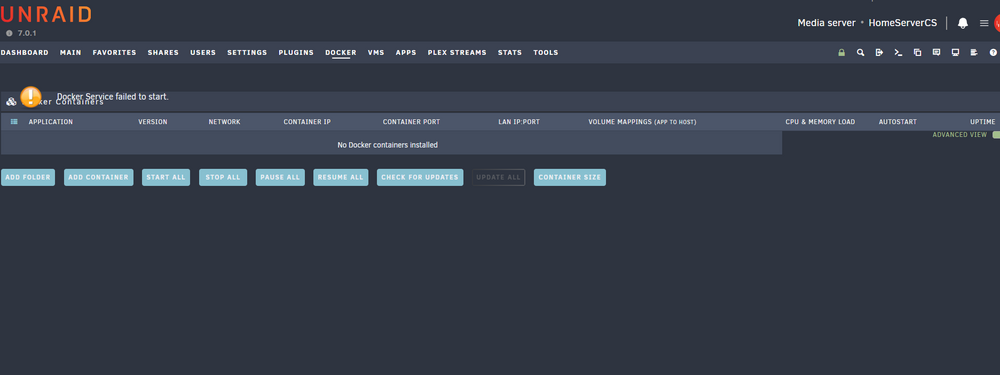Click the Add Container button
Viewport: 1000px width, 375px height.
(x=99, y=177)
